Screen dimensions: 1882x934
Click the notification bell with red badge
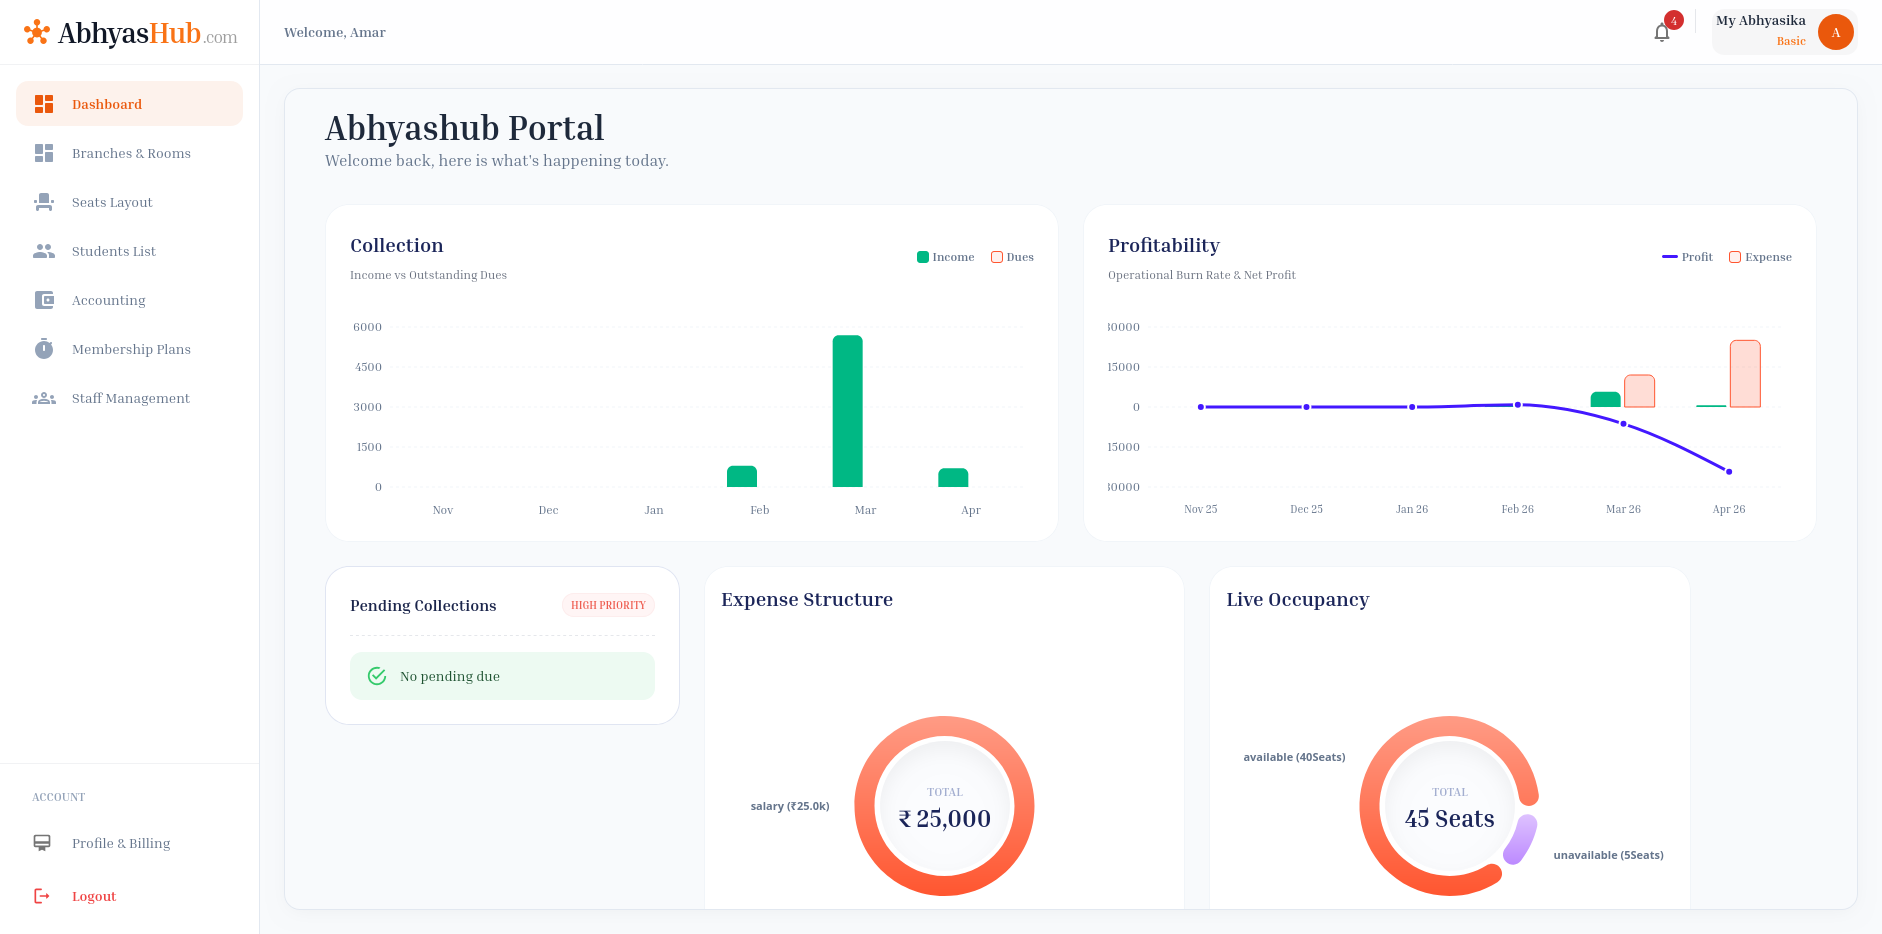pos(1661,31)
